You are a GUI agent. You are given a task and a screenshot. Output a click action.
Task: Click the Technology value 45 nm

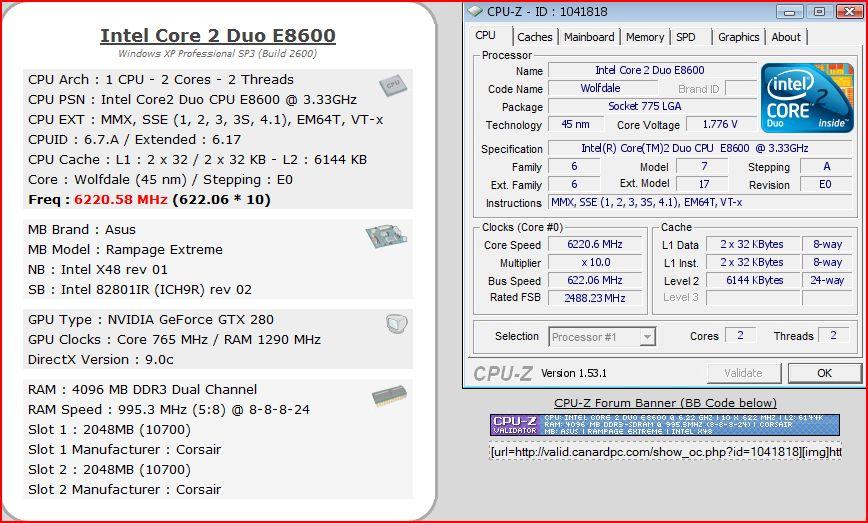click(x=576, y=125)
